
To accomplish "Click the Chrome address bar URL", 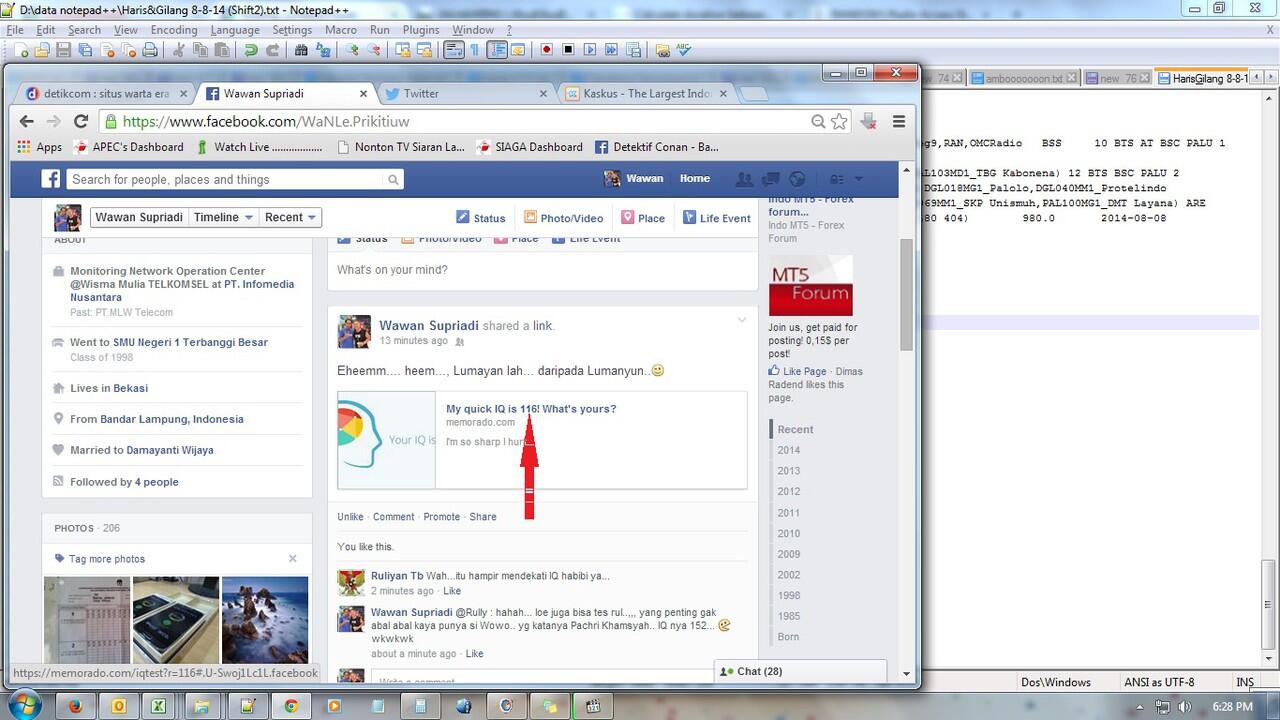I will pyautogui.click(x=266, y=122).
